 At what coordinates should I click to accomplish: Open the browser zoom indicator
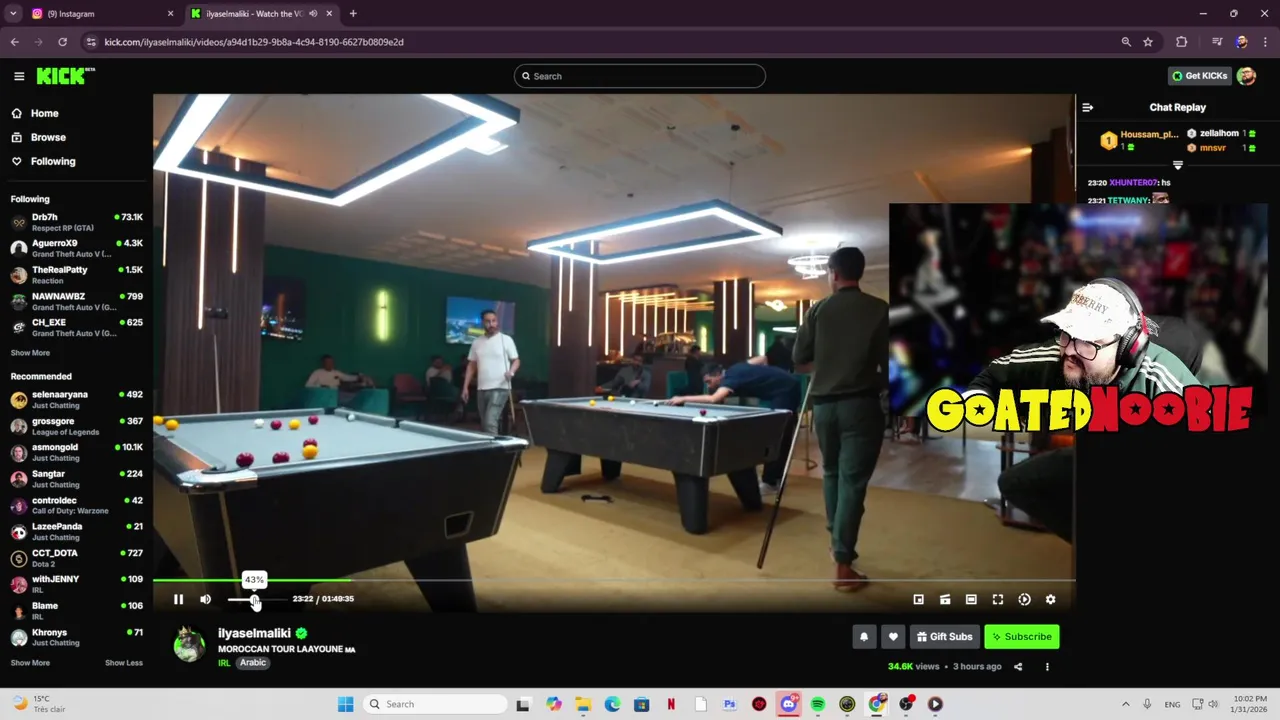click(x=1126, y=42)
